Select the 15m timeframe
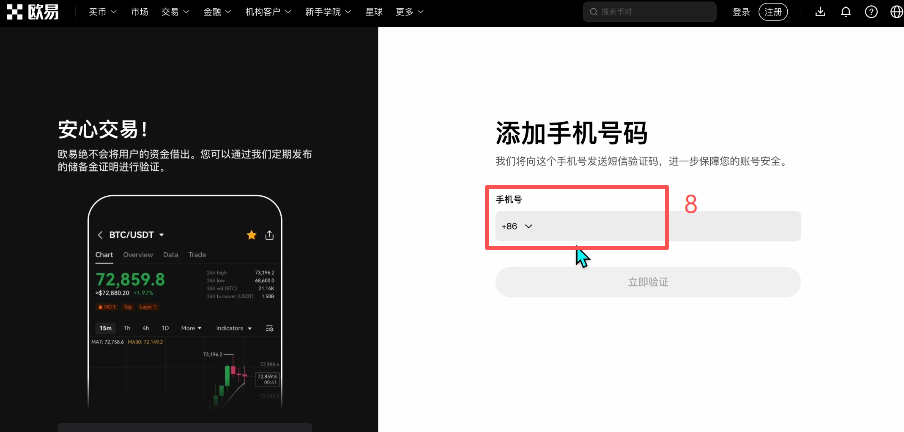 (x=106, y=328)
